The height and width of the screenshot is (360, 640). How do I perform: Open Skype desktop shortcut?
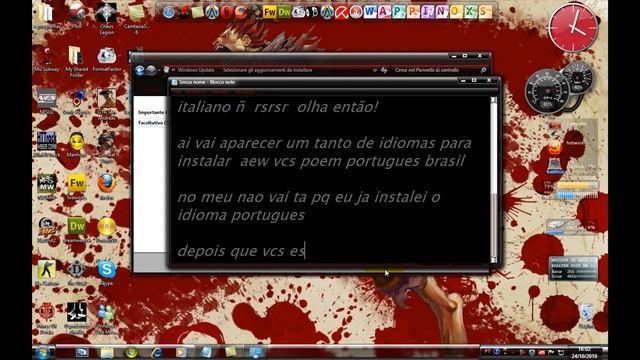(107, 273)
